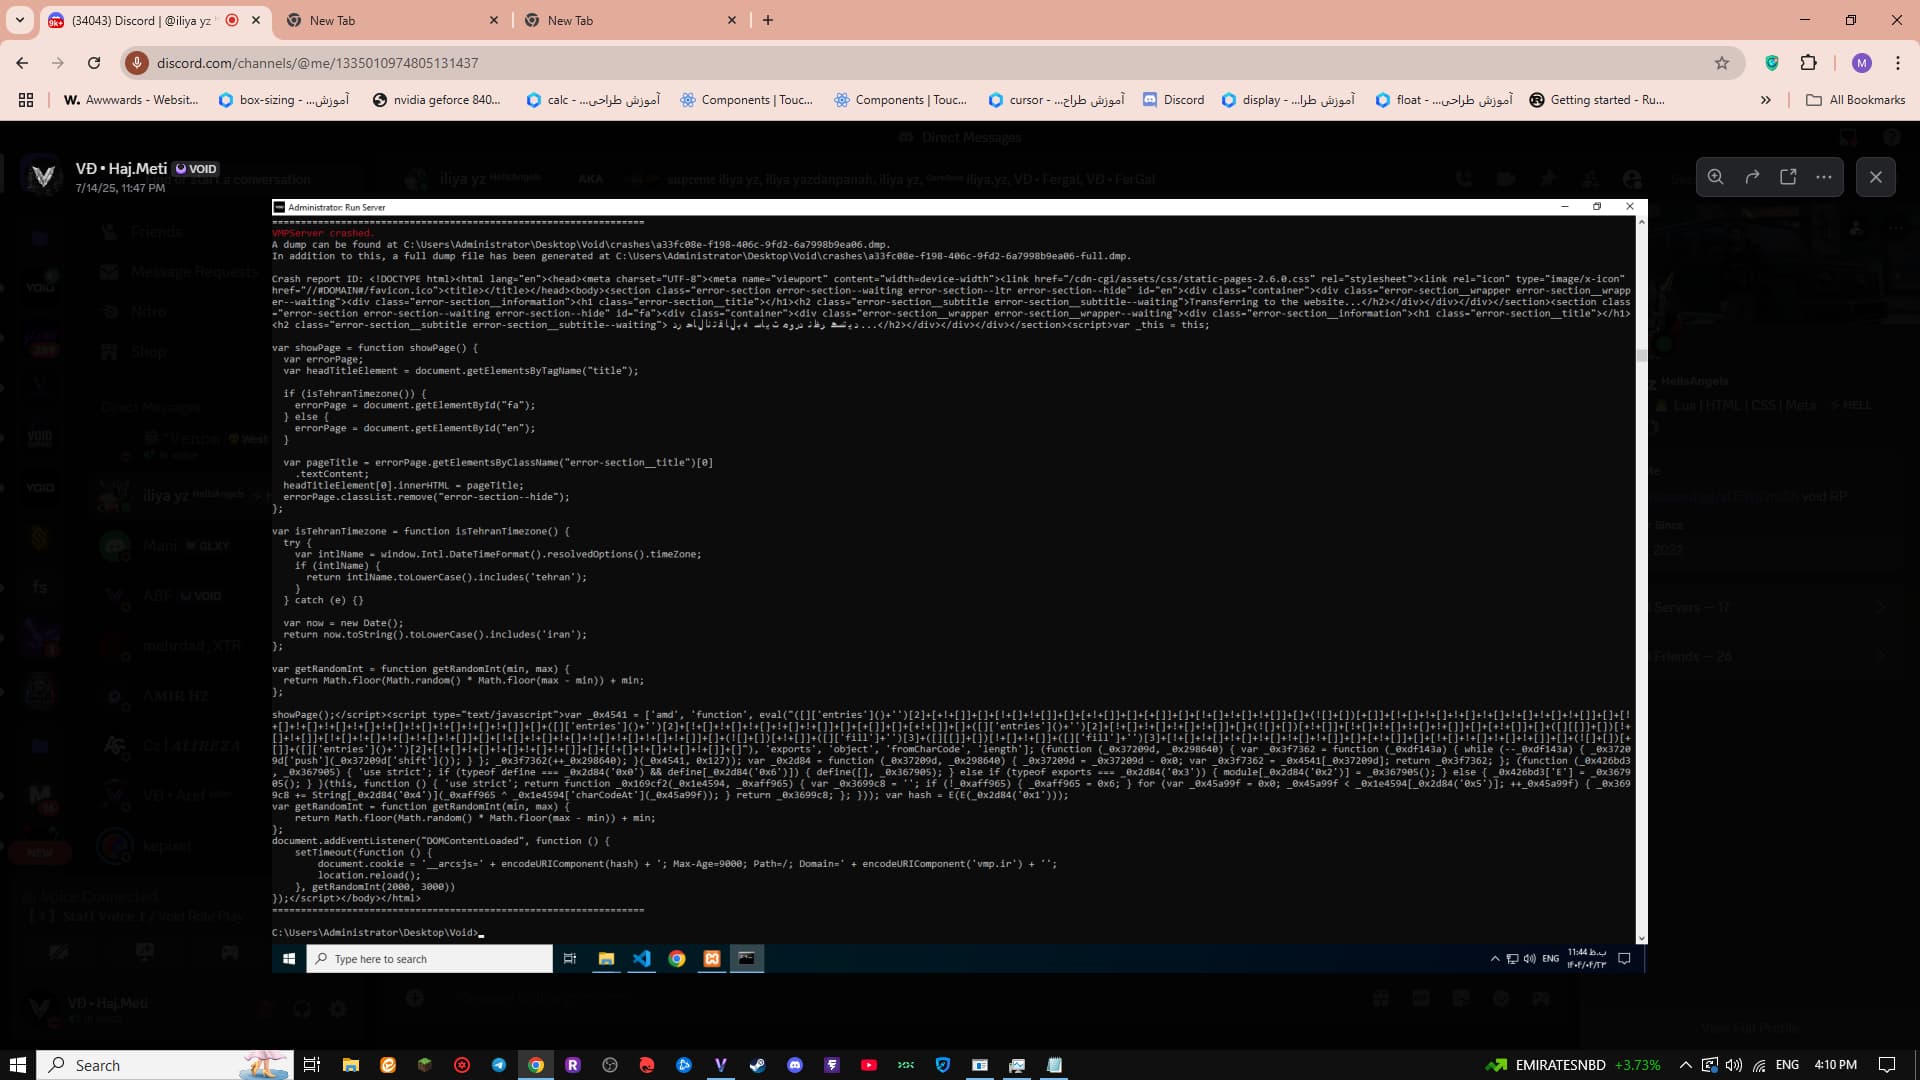Open the Chrome profile avatar
Image resolution: width=1920 pixels, height=1080 pixels.
point(1861,63)
